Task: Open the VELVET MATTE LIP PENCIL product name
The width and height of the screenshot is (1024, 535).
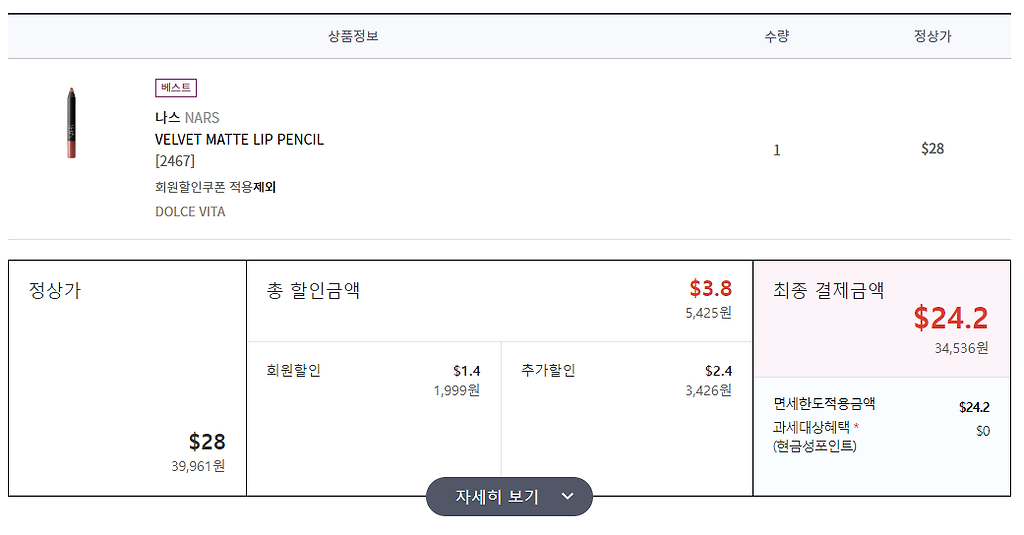Action: point(239,140)
